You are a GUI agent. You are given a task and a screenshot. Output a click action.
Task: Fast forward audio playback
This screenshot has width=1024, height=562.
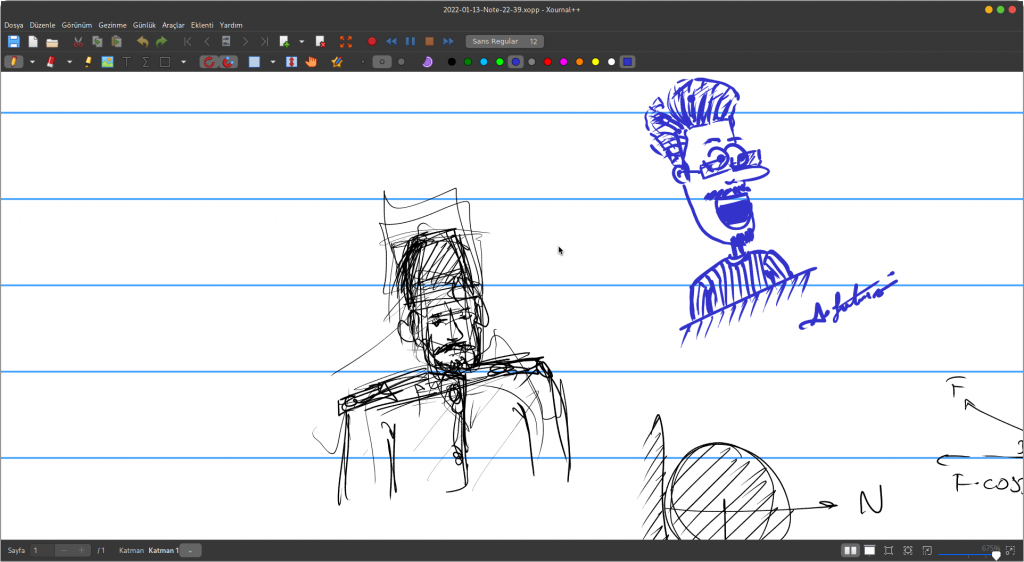(x=448, y=42)
